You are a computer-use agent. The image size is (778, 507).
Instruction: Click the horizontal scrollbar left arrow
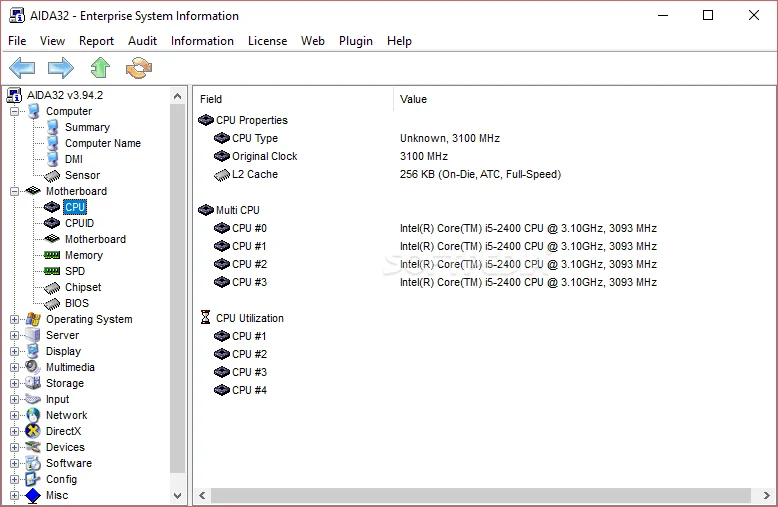click(202, 495)
